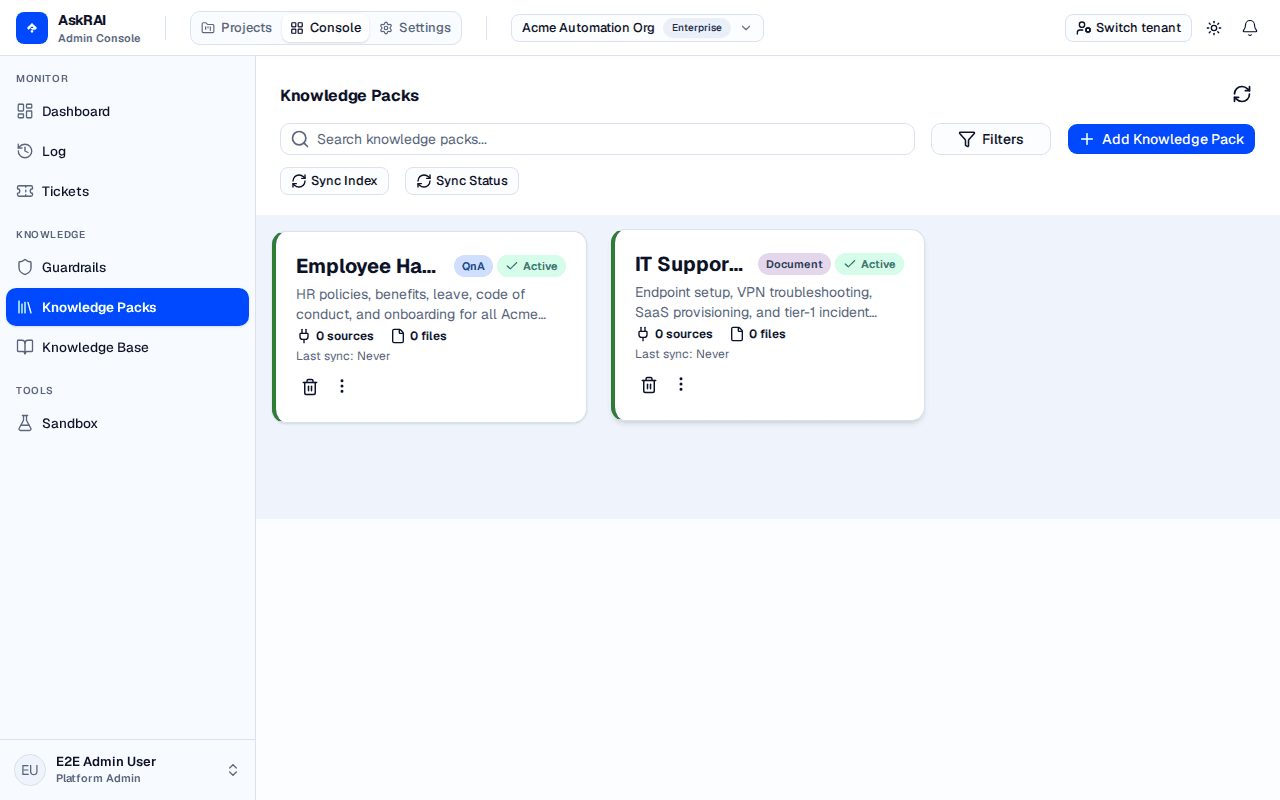Open the Settings tab
Image resolution: width=1280 pixels, height=800 pixels.
pyautogui.click(x=415, y=28)
